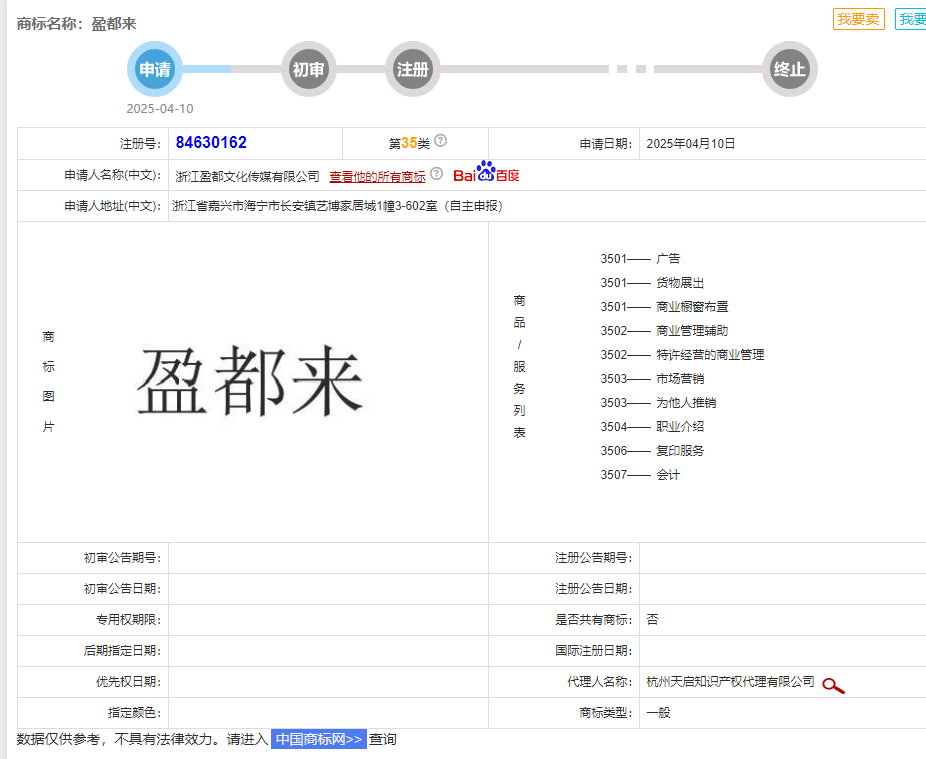Select the 3503 市场营销 item
Viewport: 926px width, 759px height.
[652, 379]
